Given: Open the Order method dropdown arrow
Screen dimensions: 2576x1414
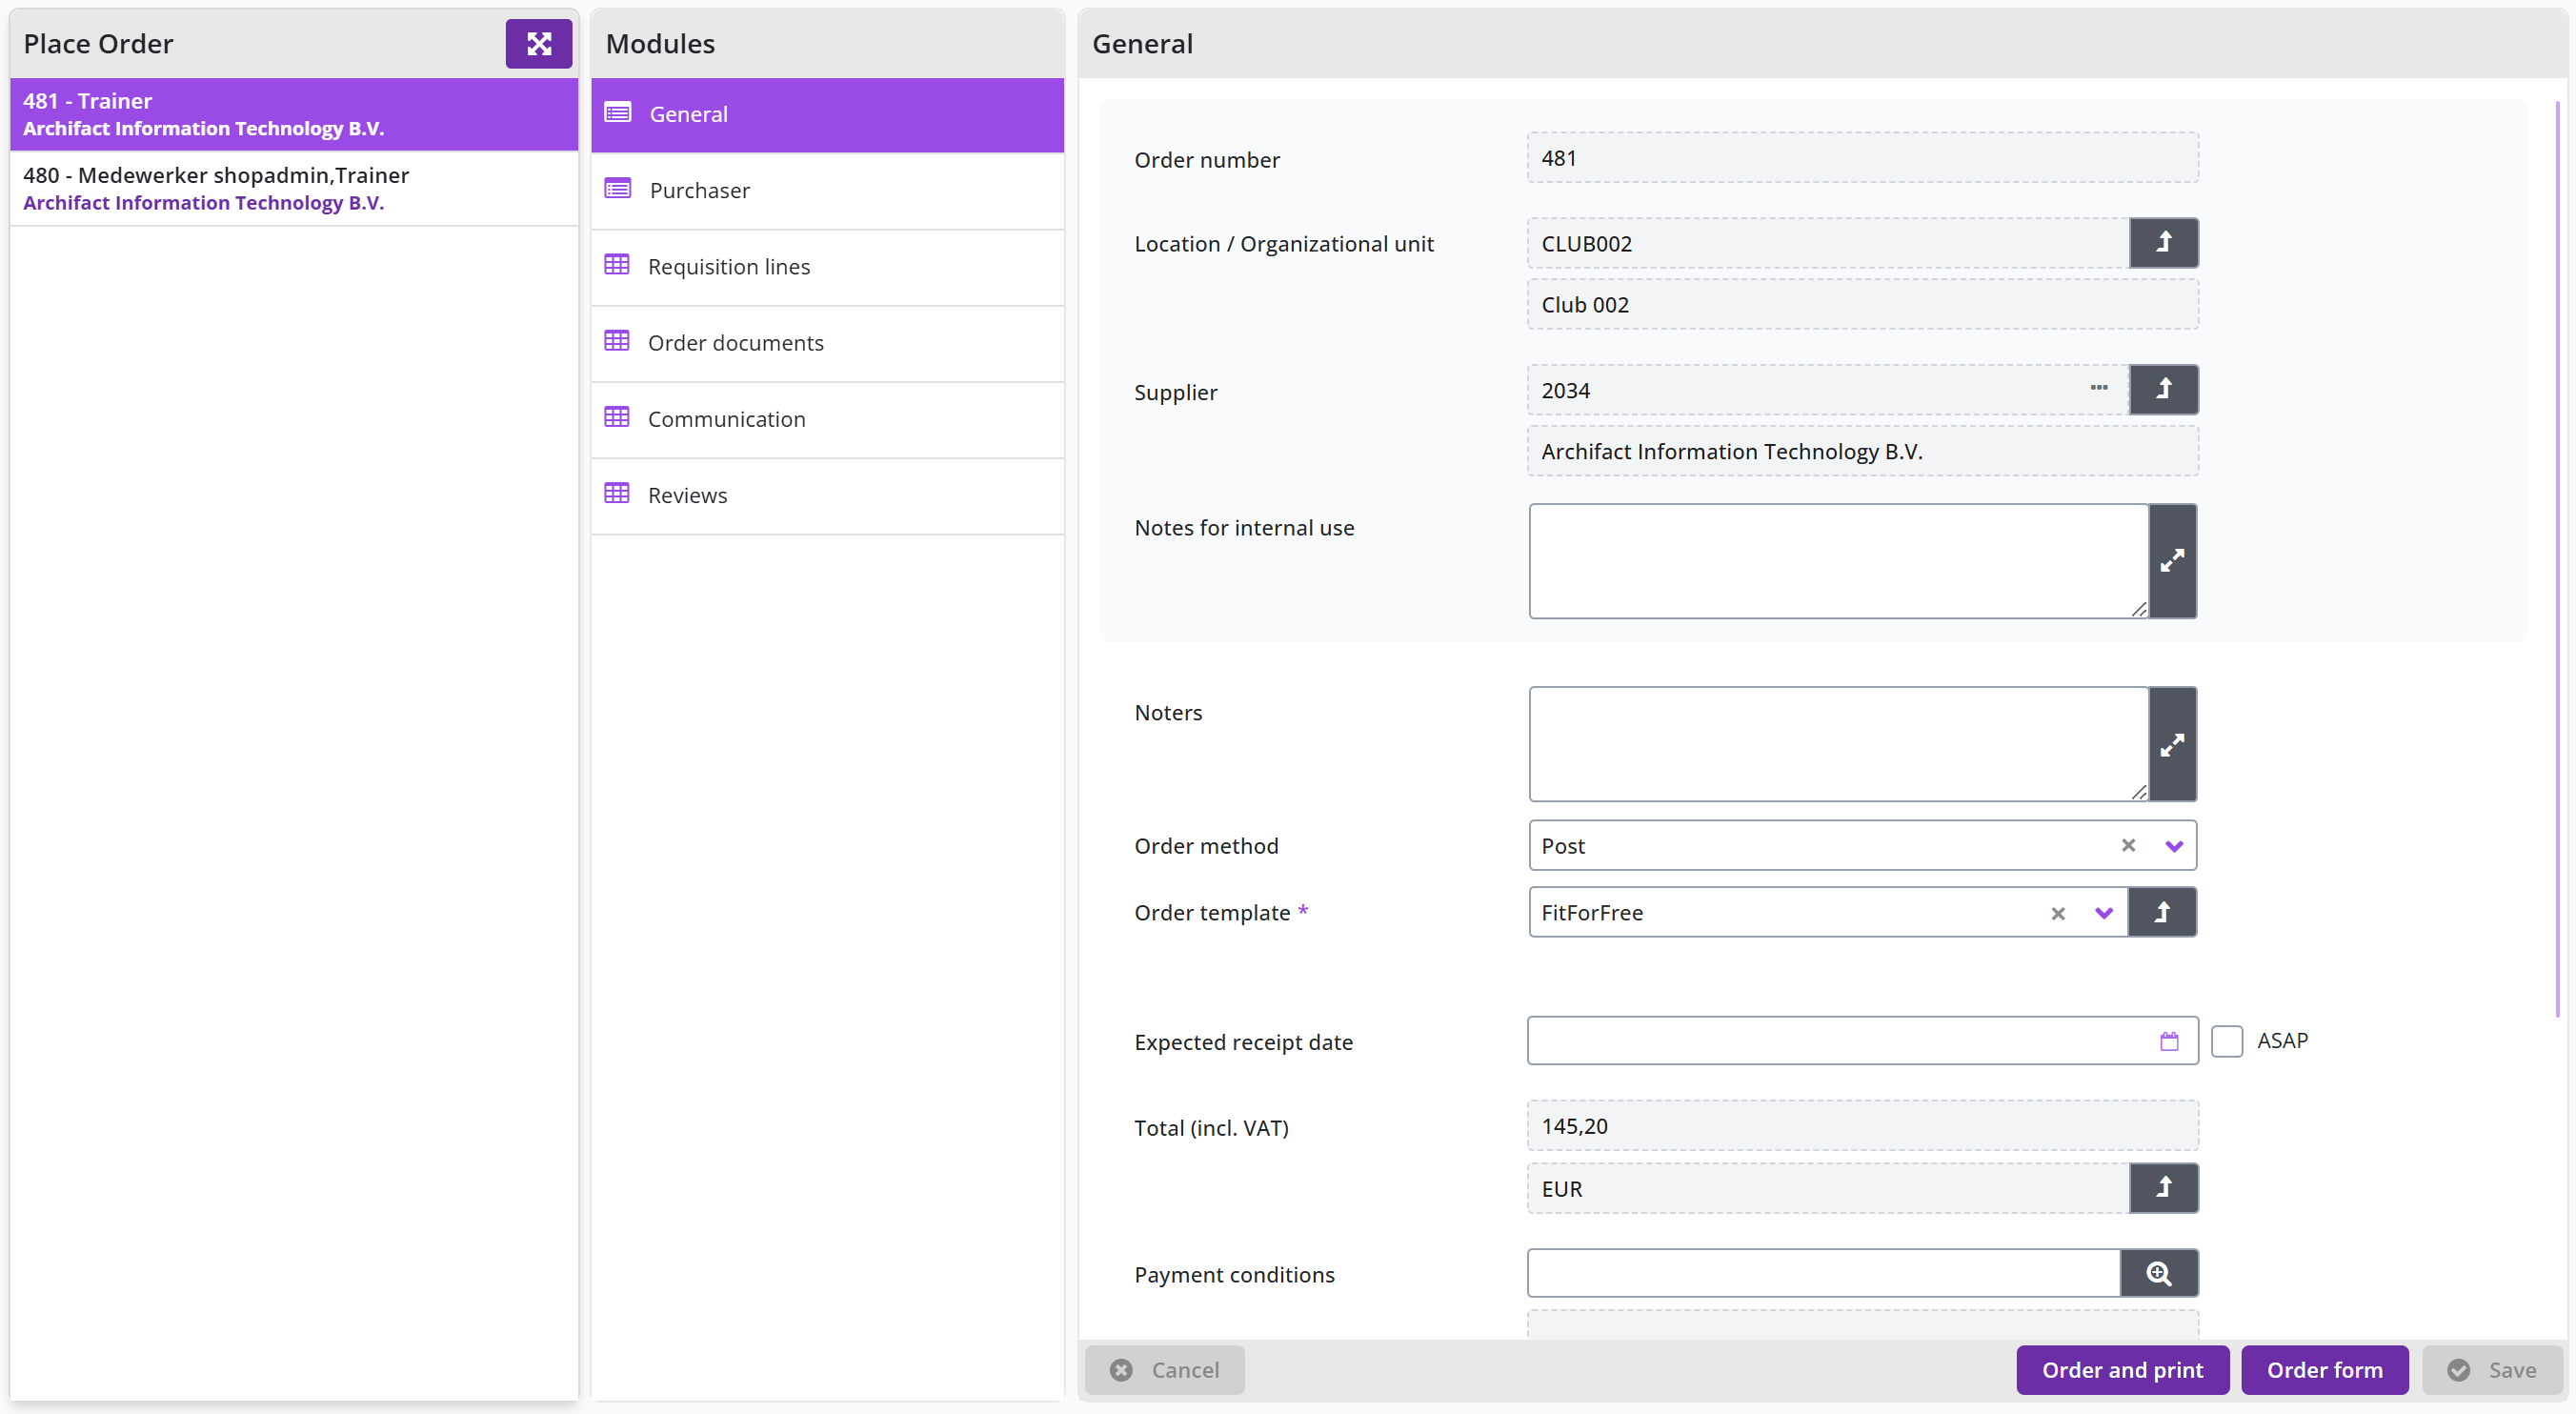Looking at the screenshot, I should [2174, 847].
